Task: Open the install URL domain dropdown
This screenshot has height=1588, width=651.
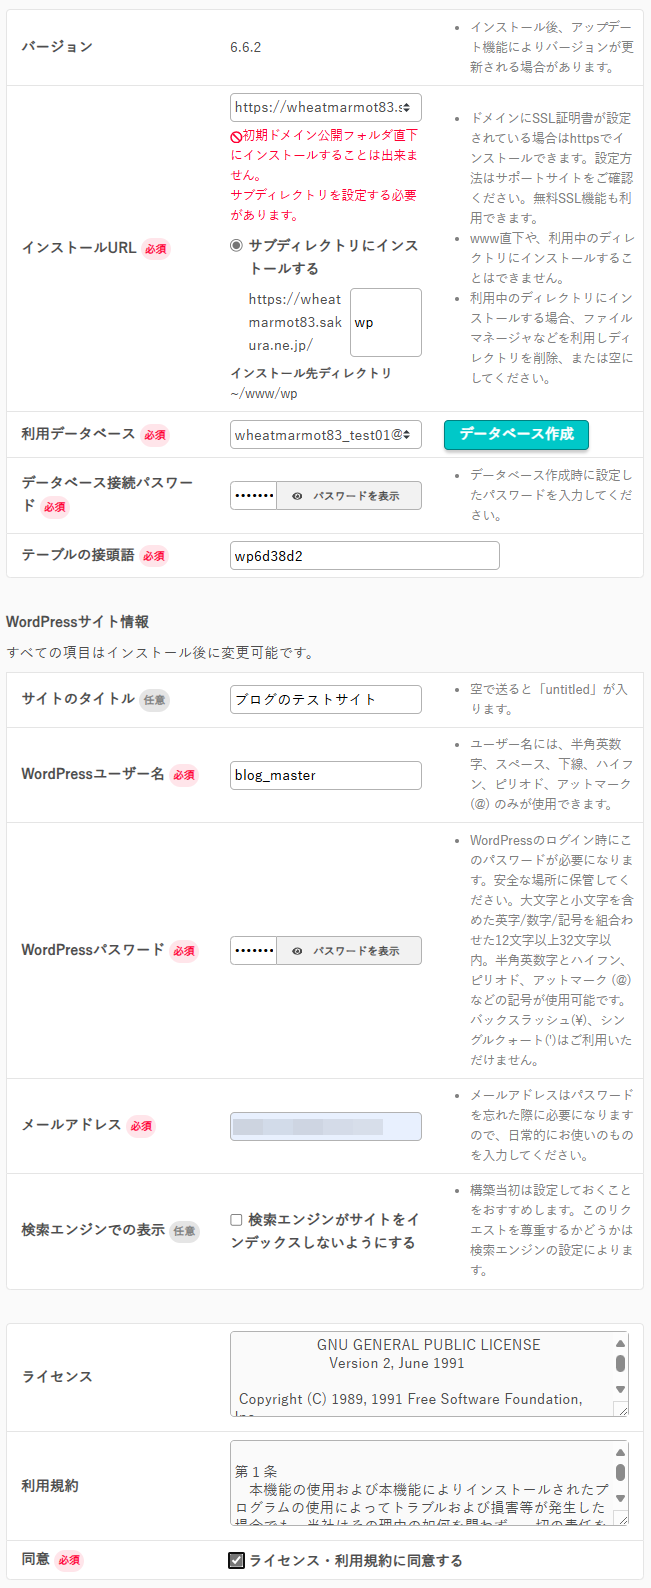Action: (325, 107)
